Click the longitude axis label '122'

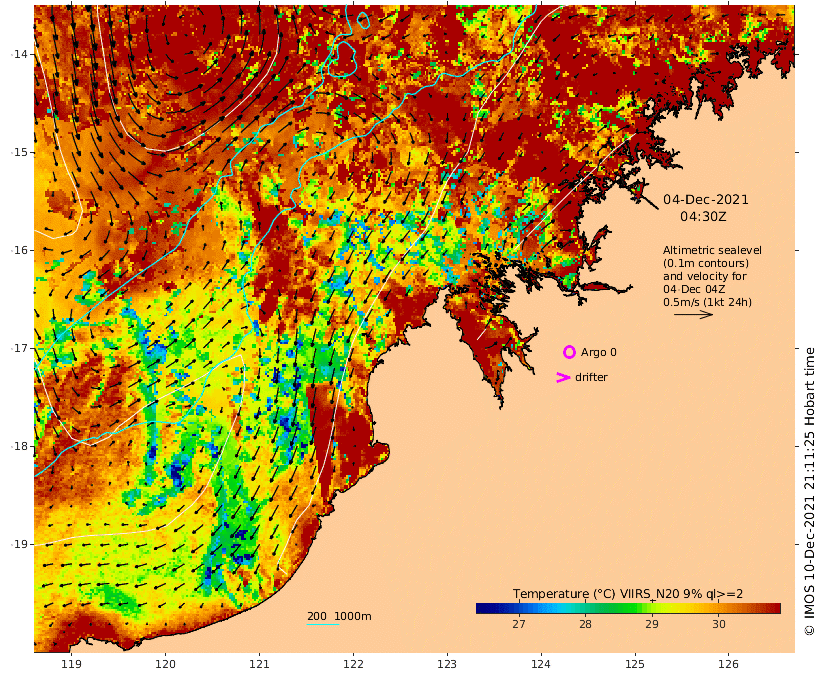[x=353, y=664]
